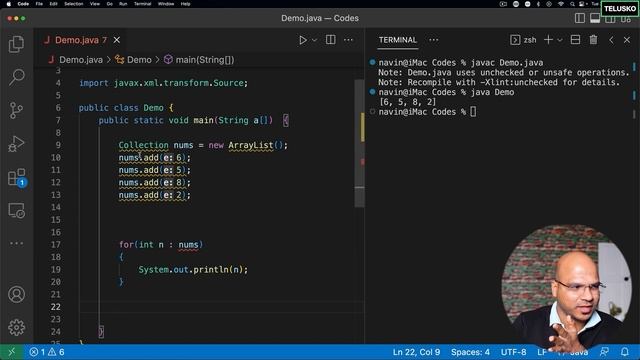Open the Code menu in menu bar
Image resolution: width=640 pixels, height=360 pixels.
click(x=23, y=4)
